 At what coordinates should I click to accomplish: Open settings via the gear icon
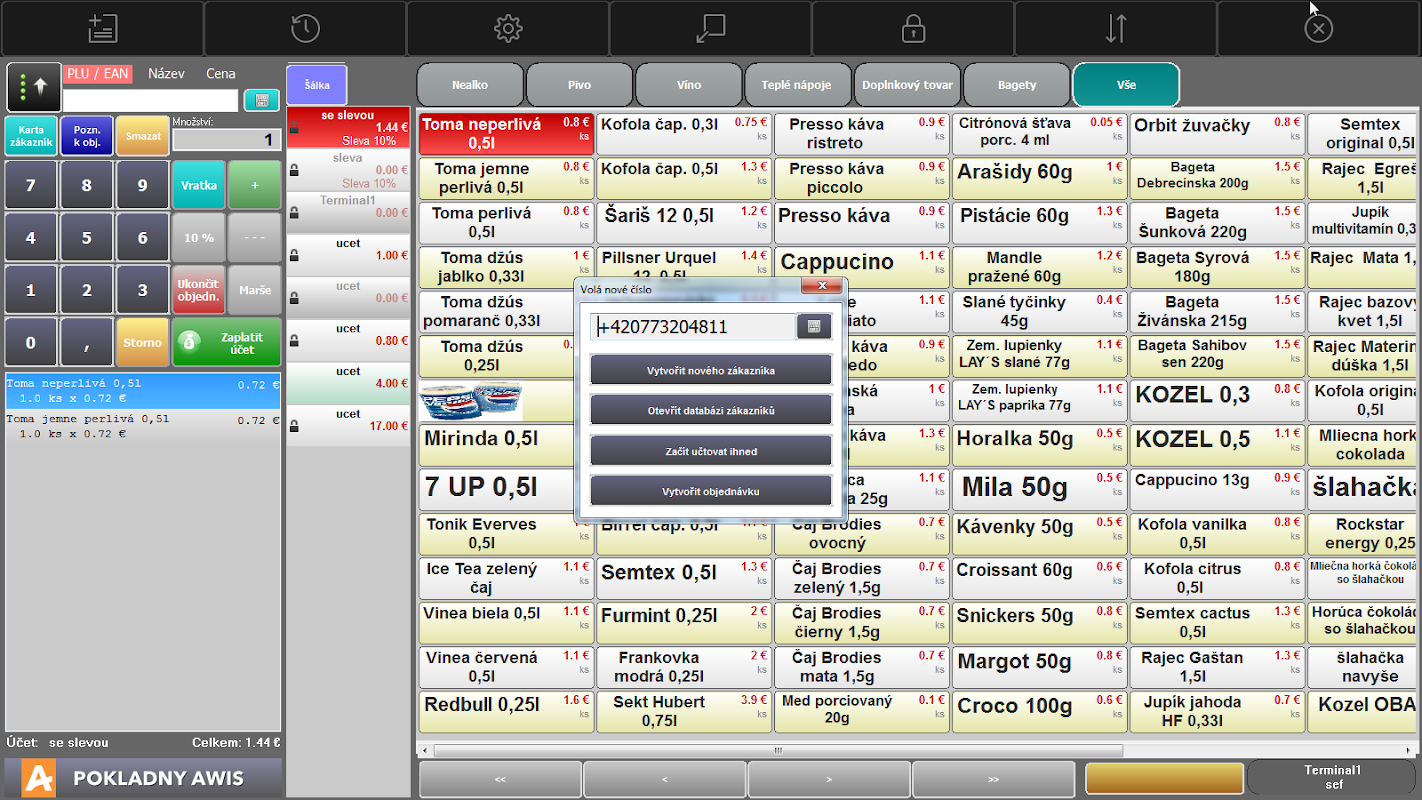508,28
